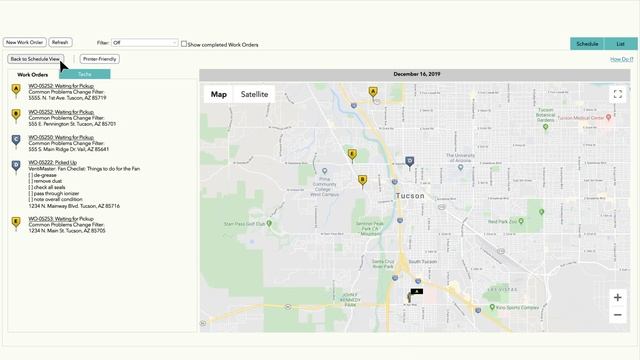Open the Filter dropdown set to Off
640x360 pixels.
point(144,42)
